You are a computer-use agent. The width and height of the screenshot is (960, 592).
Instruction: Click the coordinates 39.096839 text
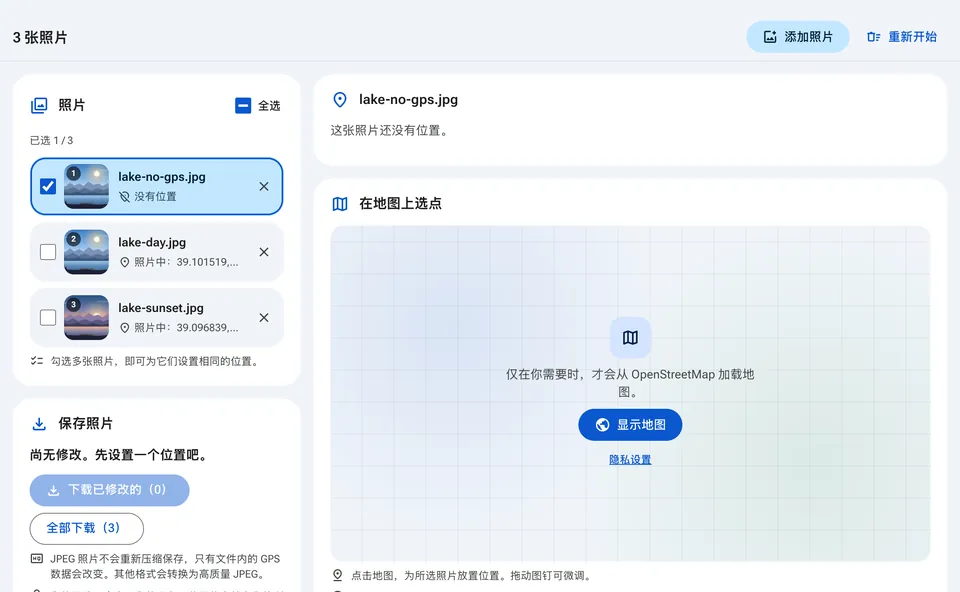208,328
